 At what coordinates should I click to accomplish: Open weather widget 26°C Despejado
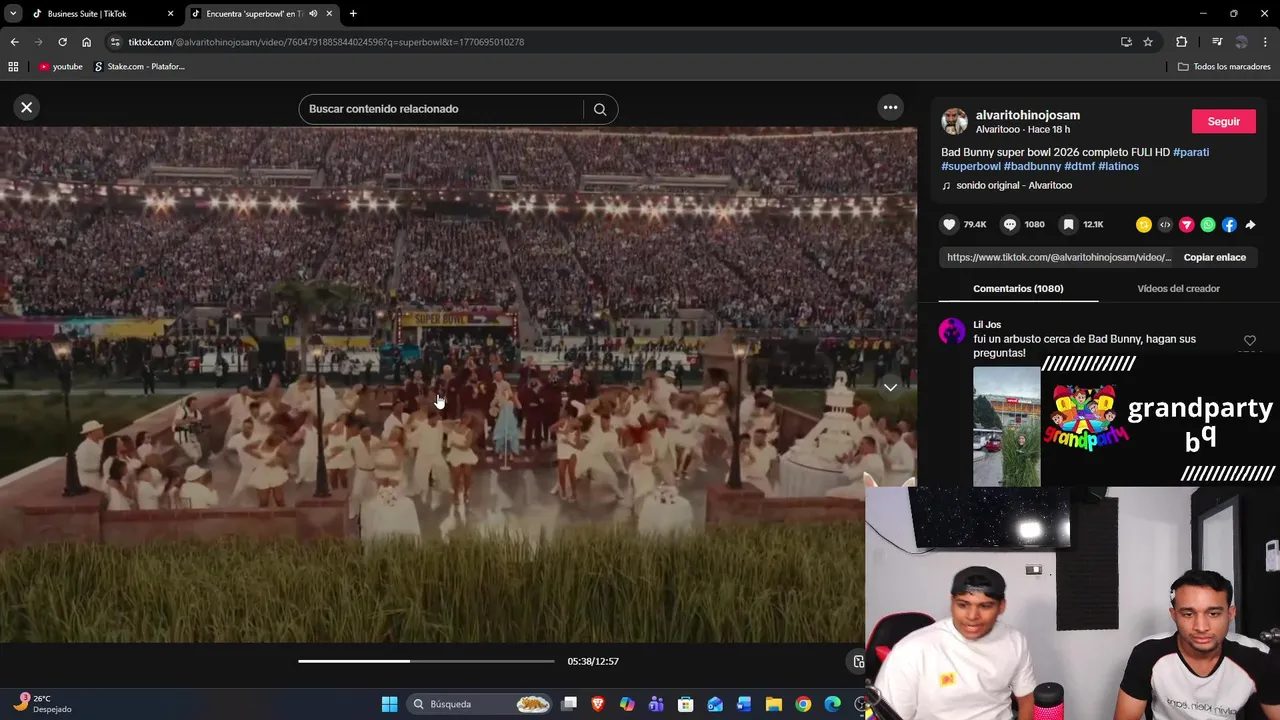click(x=42, y=704)
